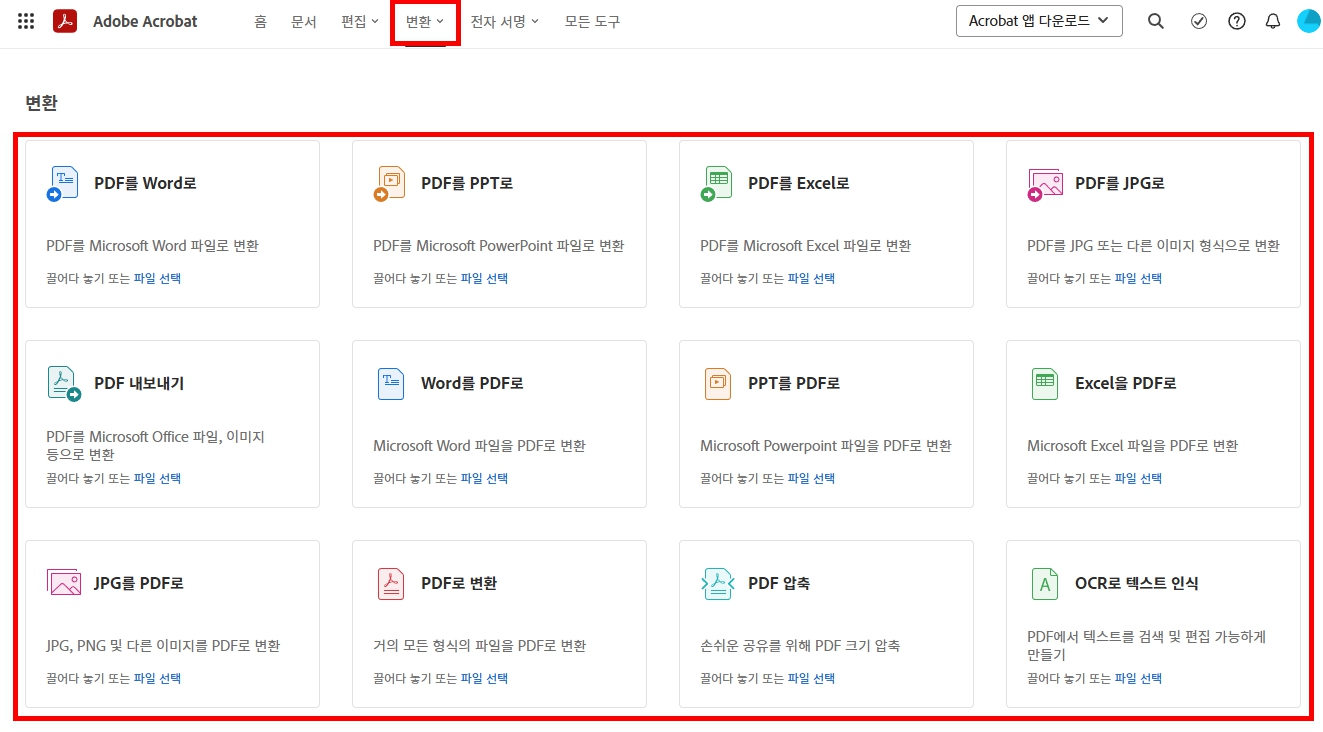Select the PDF를 PPT로 card title
The image size is (1323, 732).
click(x=467, y=183)
